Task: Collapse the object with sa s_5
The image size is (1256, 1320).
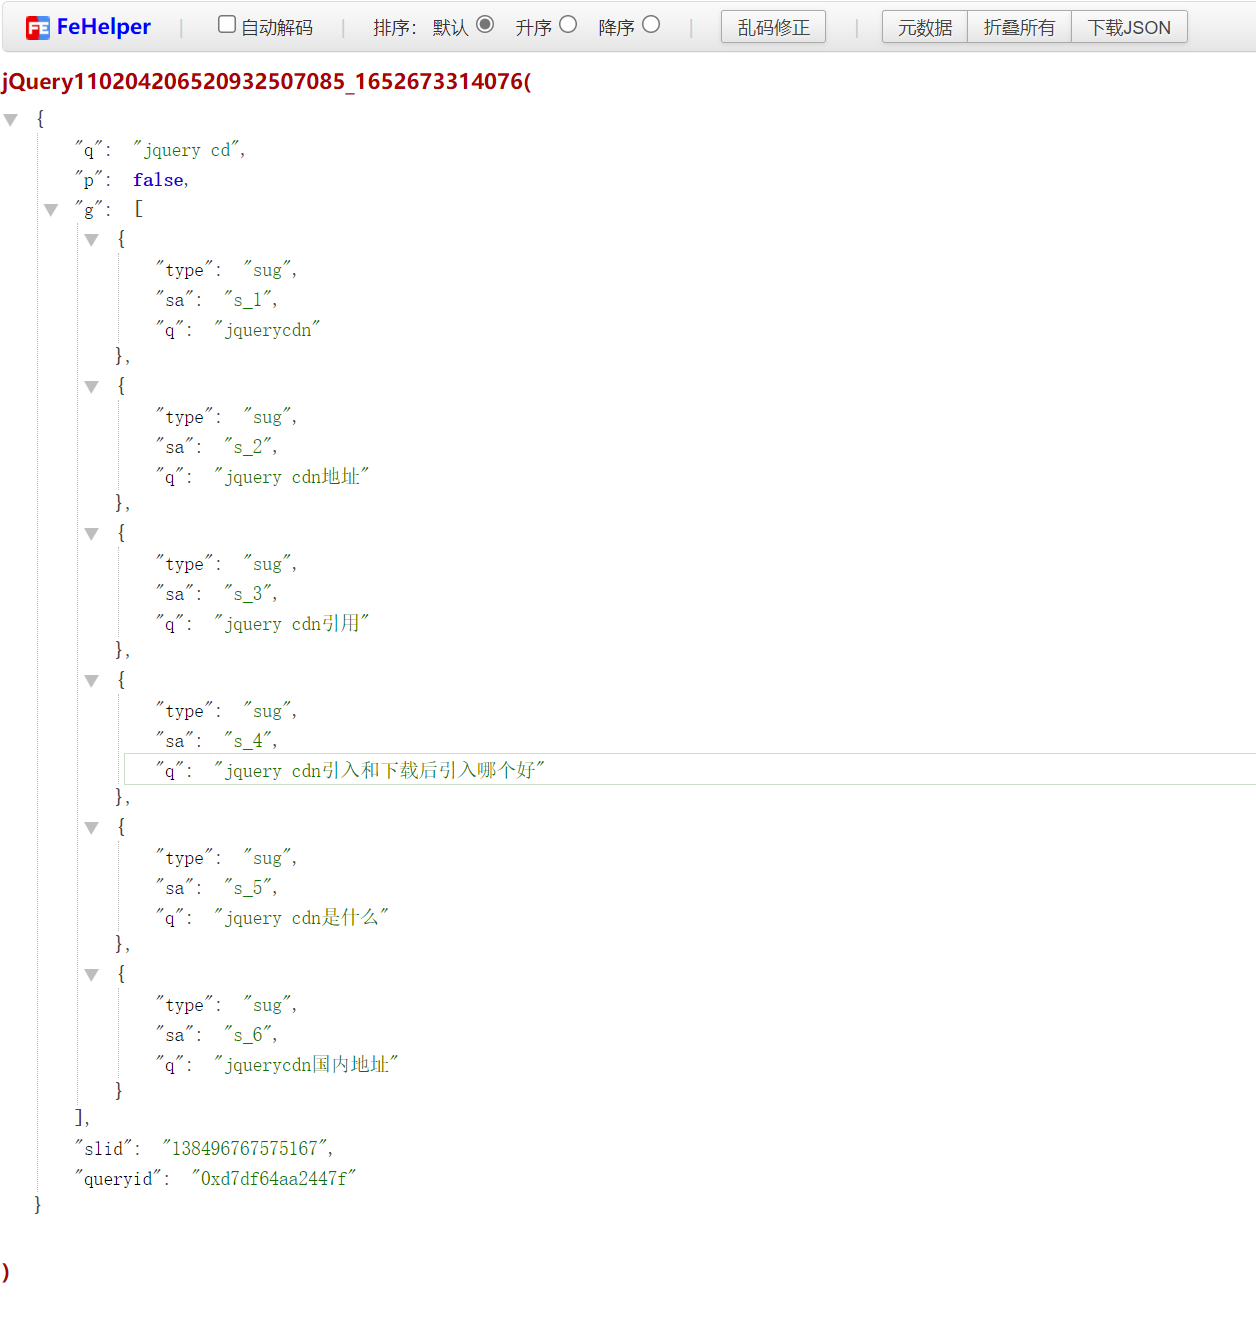Action: point(92,828)
